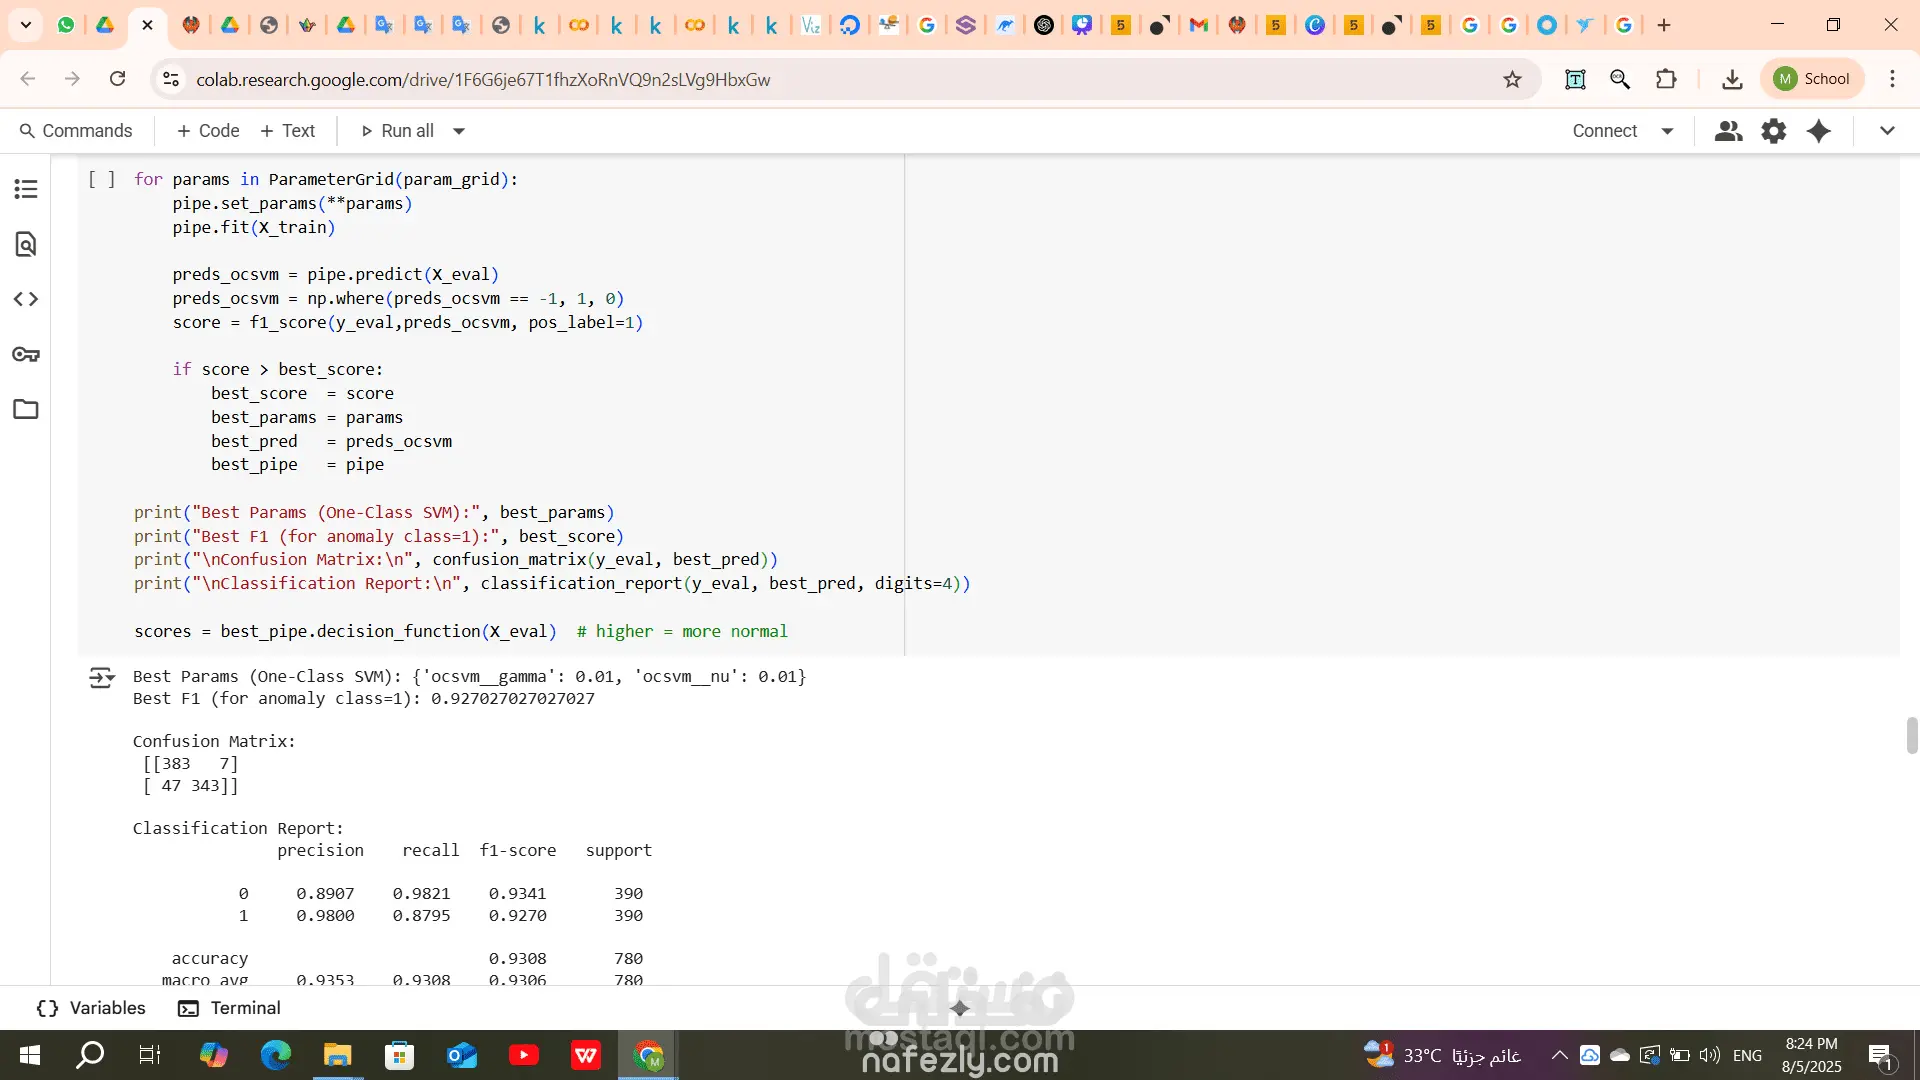Open the code snippets sidebar icon
This screenshot has height=1080, width=1920.
pyautogui.click(x=26, y=299)
